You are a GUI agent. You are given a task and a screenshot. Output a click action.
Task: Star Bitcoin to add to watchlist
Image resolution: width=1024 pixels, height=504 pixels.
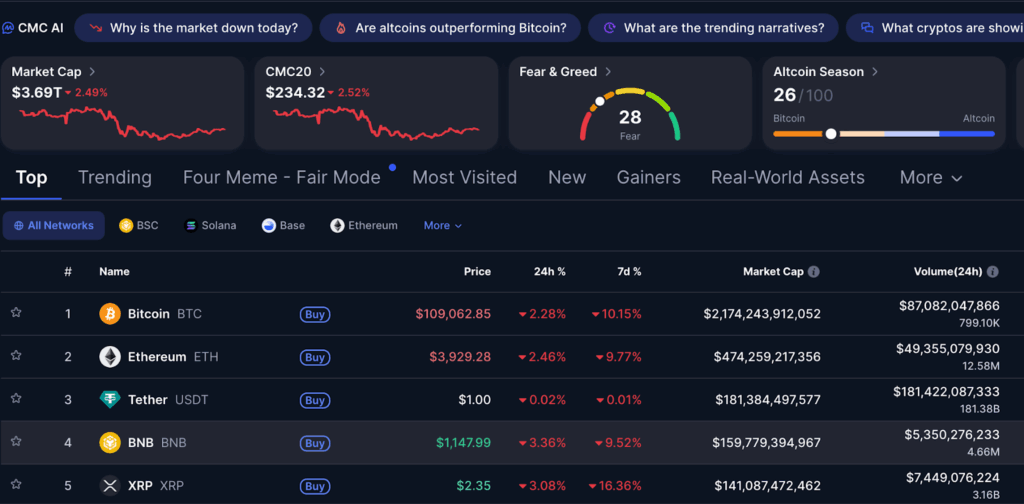pyautogui.click(x=16, y=314)
